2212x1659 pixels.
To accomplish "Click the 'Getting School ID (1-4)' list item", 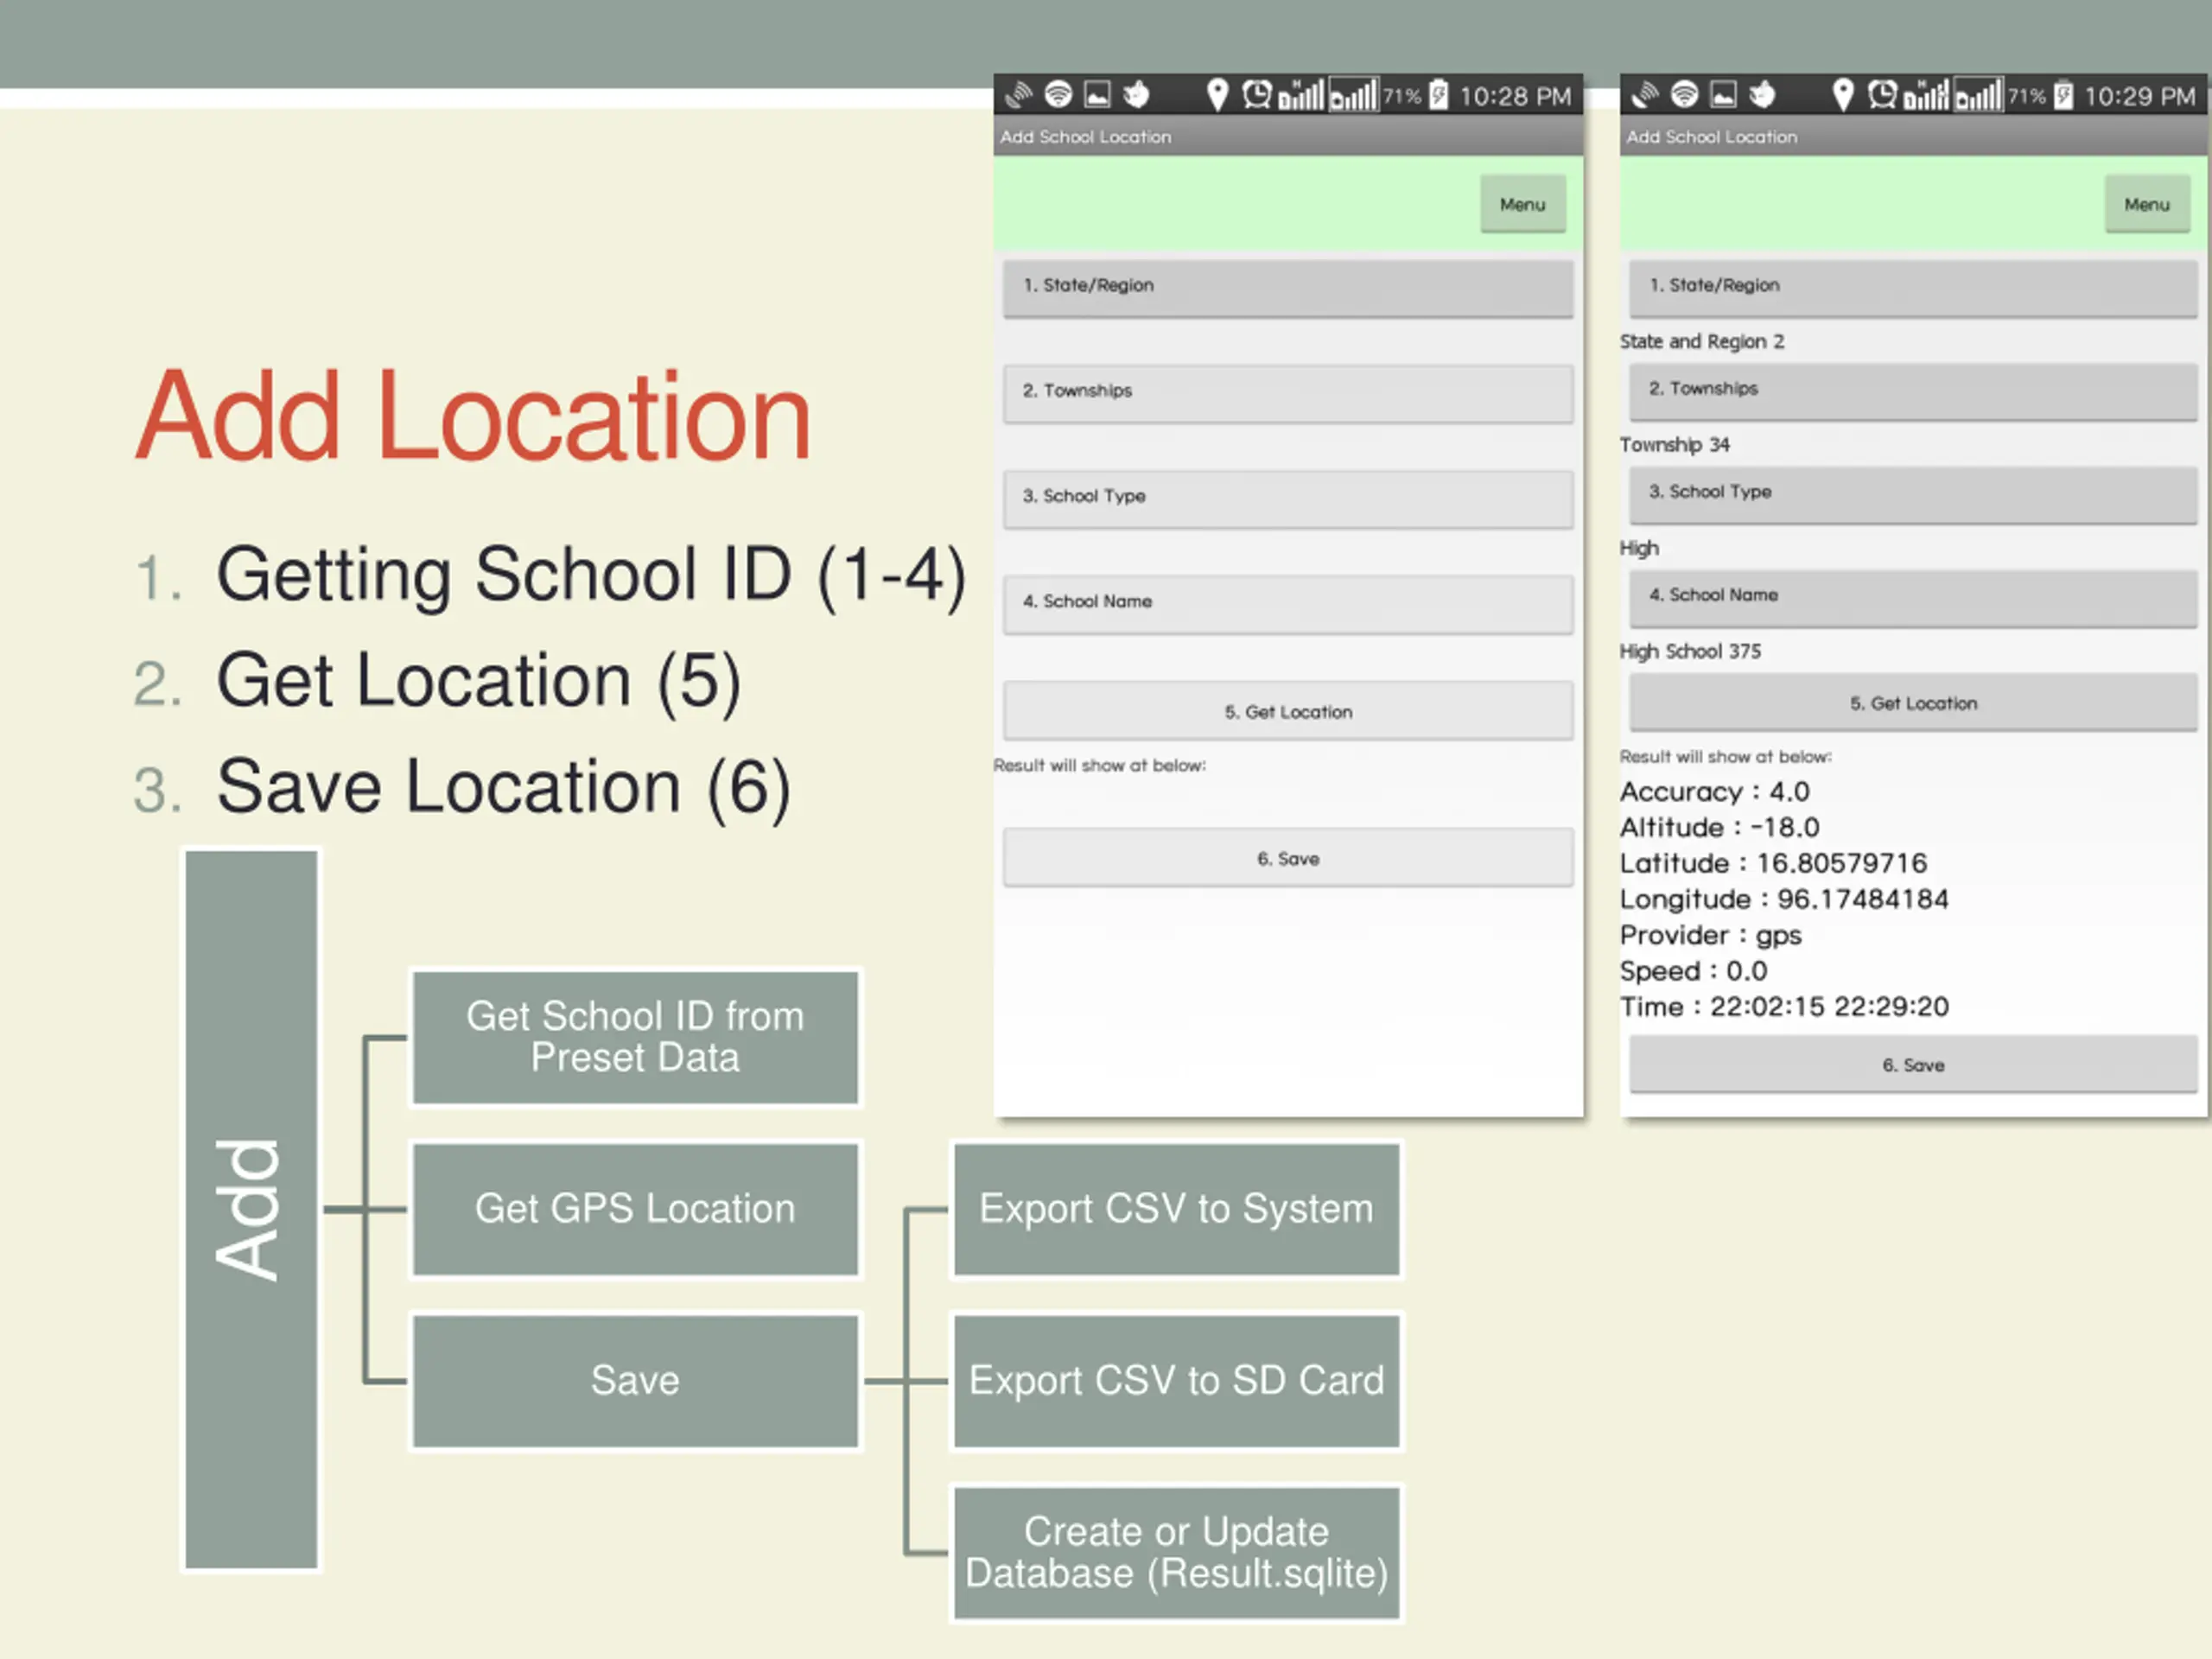I will (x=591, y=576).
